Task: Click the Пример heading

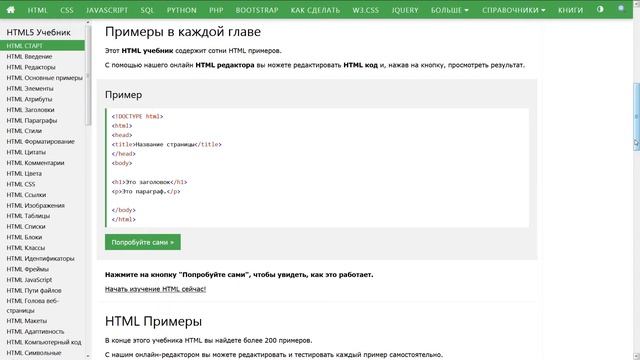Action: pyautogui.click(x=123, y=95)
